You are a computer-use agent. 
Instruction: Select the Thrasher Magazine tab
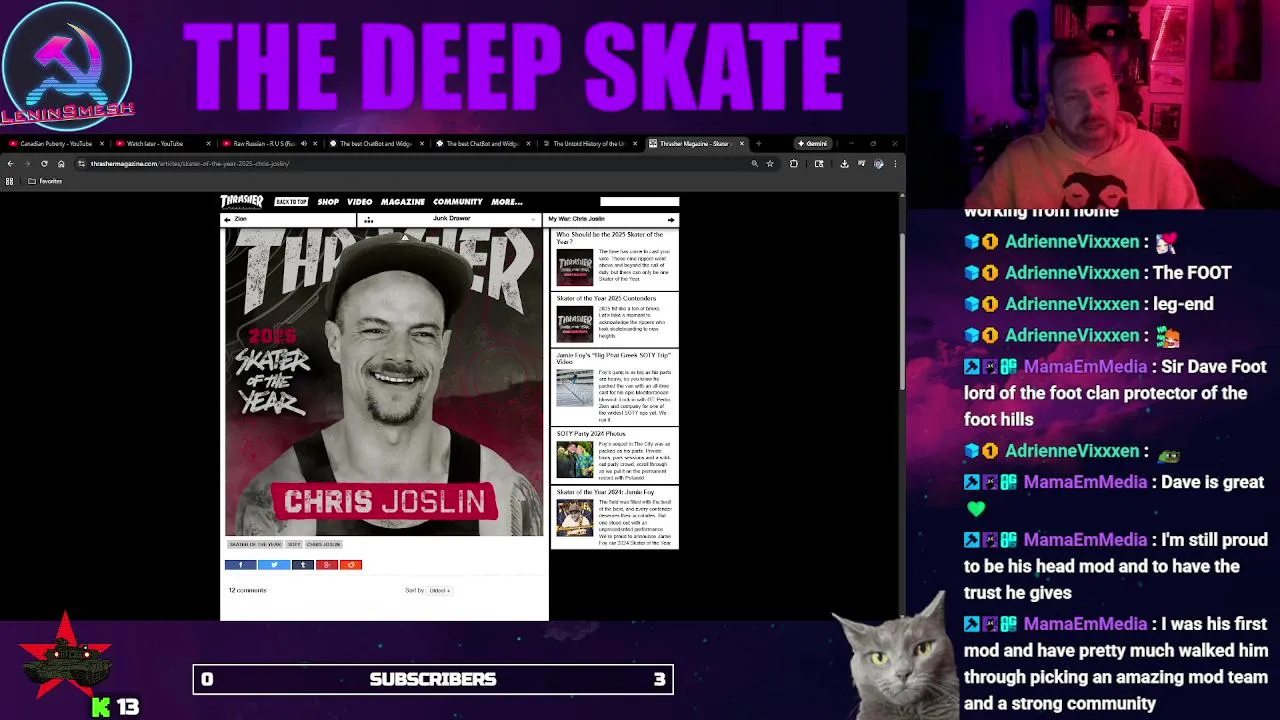[x=695, y=143]
